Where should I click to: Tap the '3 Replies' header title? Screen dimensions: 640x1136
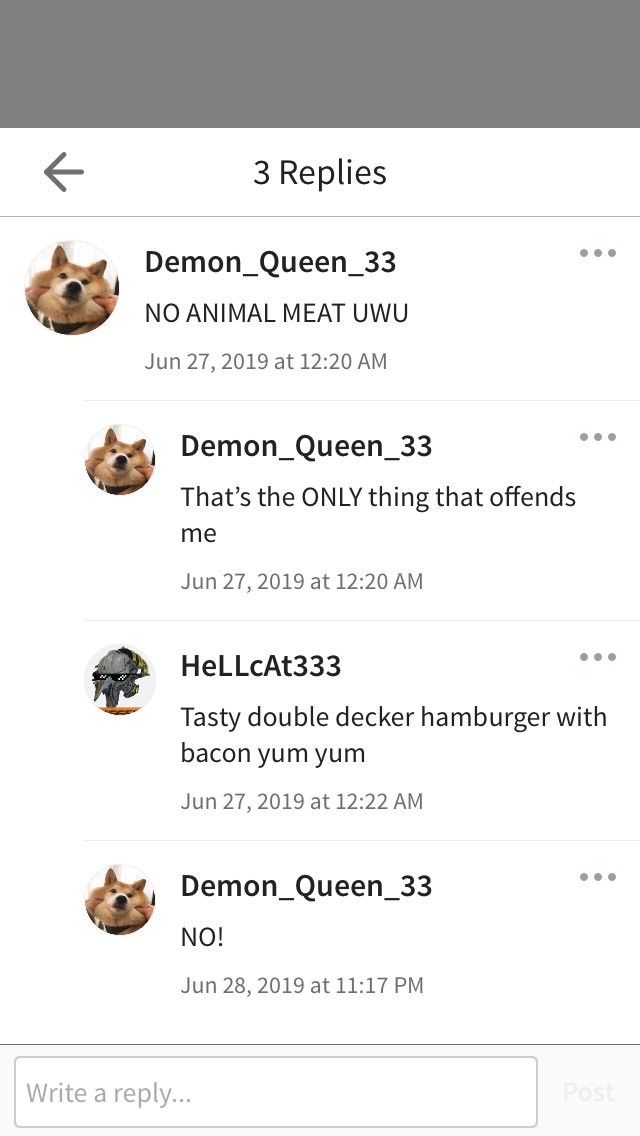point(320,172)
